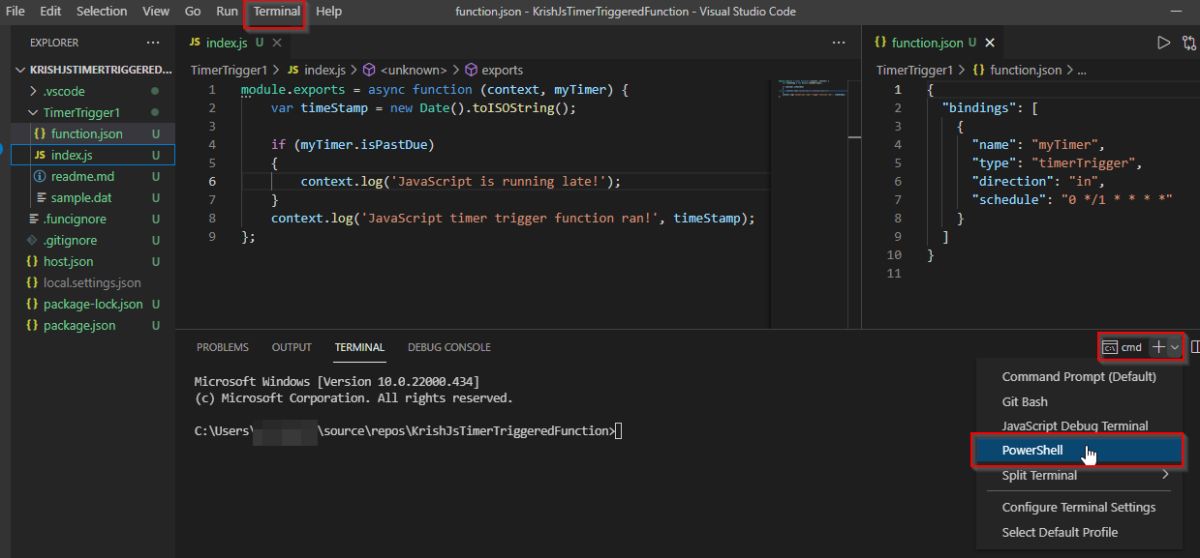This screenshot has height=558, width=1200.
Task: Click line 6 context.log statement
Action: [461, 181]
